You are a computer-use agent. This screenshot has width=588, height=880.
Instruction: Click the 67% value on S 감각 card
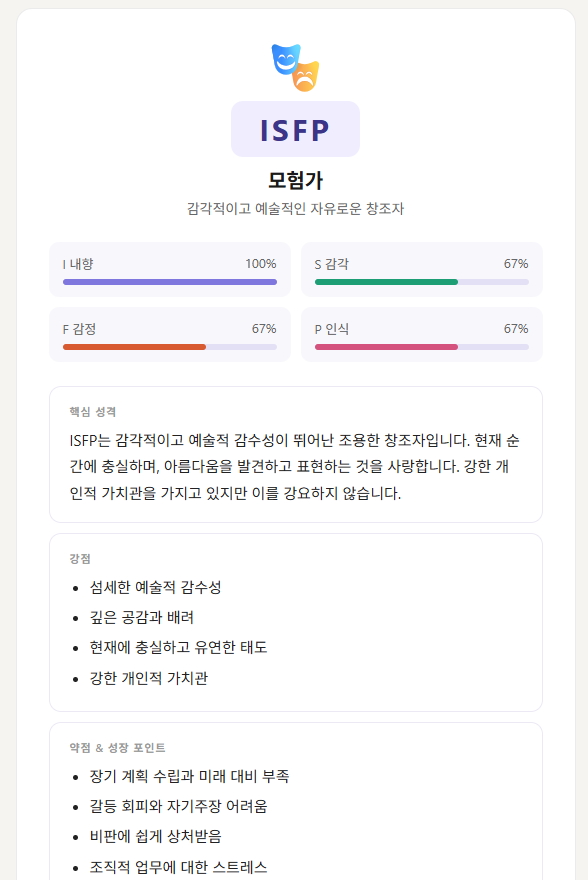point(516,264)
